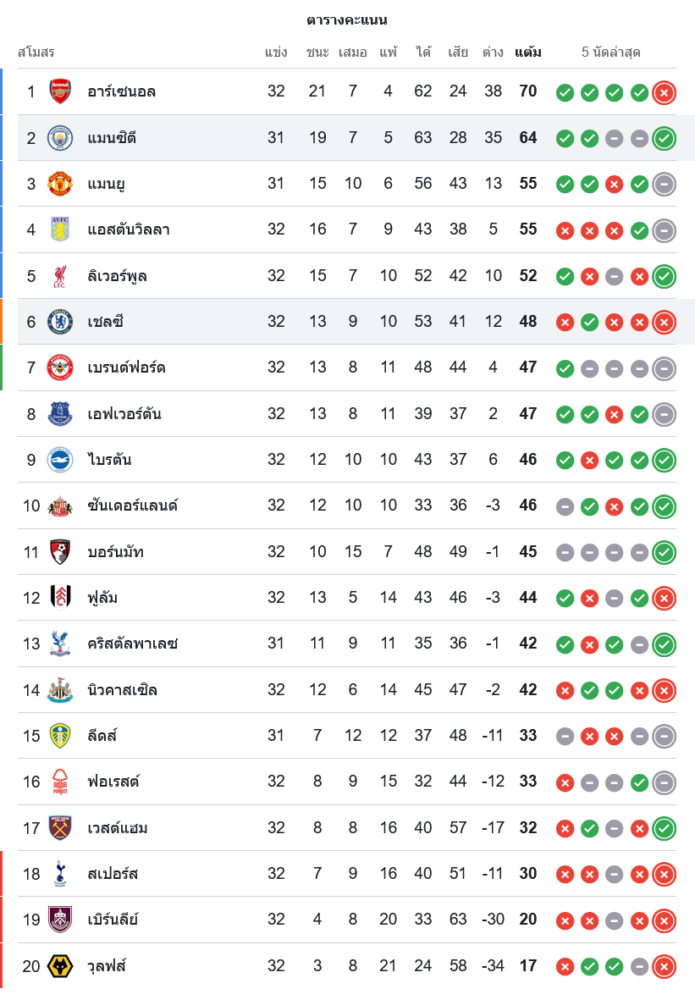Screen dimensions: 695x1000
Task: Click Leeds club crest
Action: (61, 736)
